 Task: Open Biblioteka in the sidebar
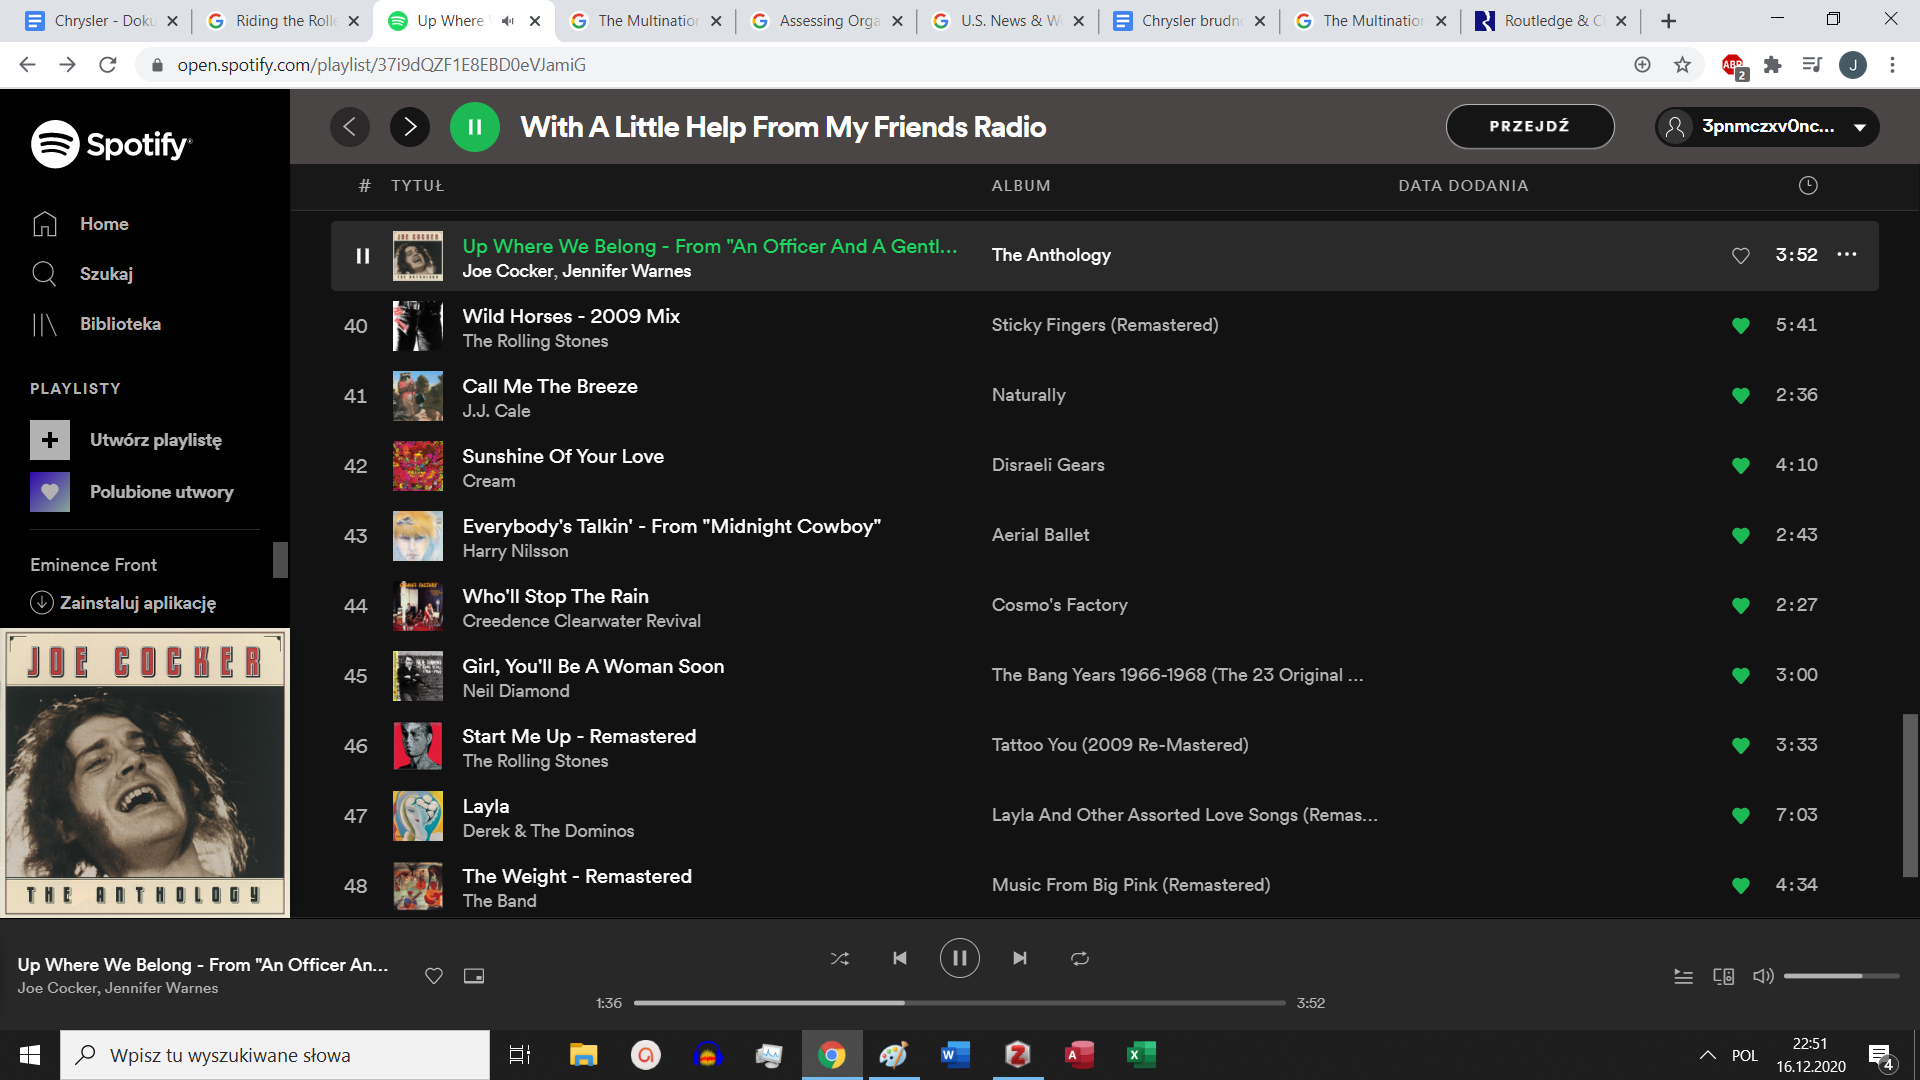click(119, 324)
